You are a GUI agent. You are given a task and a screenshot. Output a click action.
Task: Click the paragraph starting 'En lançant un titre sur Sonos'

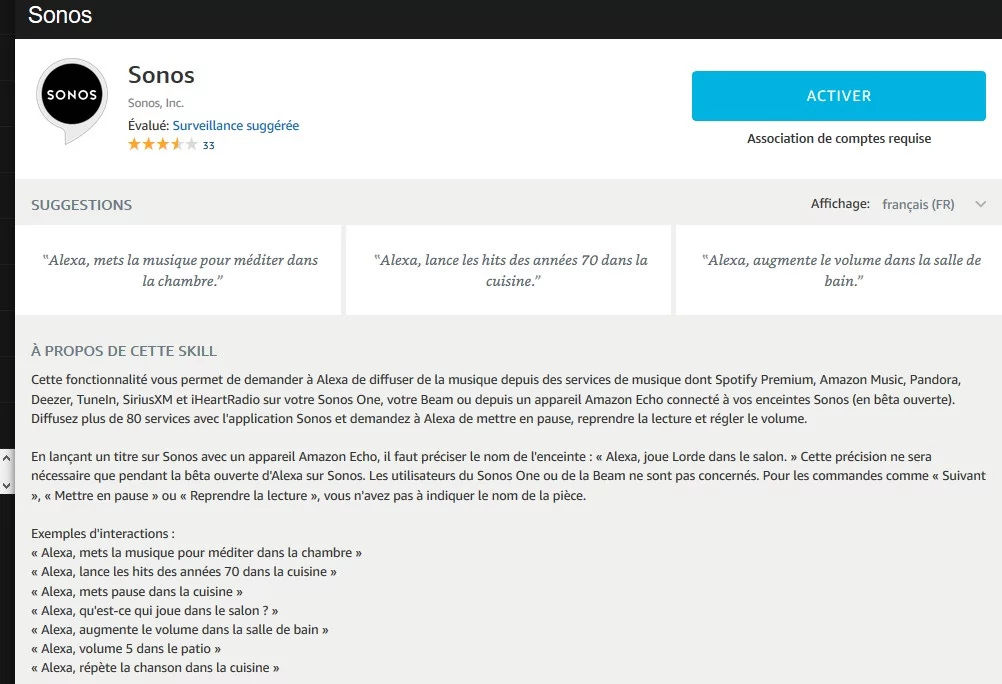(x=509, y=476)
